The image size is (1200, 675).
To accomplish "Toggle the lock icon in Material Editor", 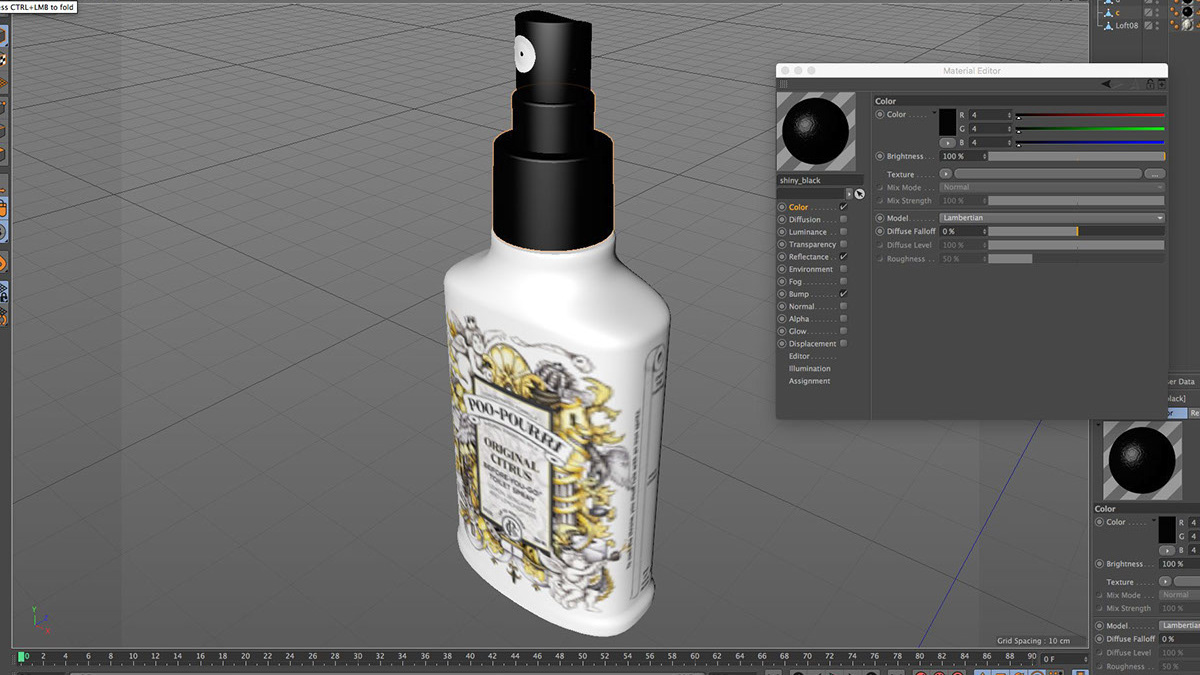I will point(1150,85).
